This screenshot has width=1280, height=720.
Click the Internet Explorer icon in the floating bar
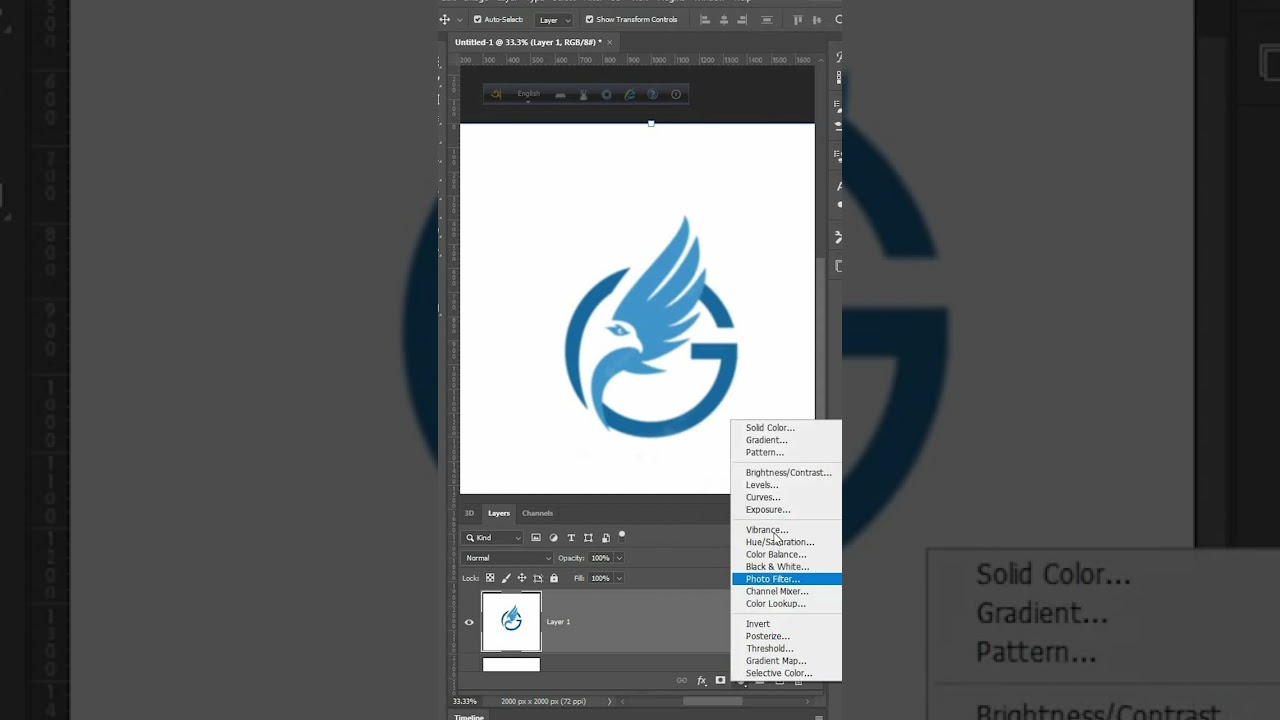coord(629,95)
